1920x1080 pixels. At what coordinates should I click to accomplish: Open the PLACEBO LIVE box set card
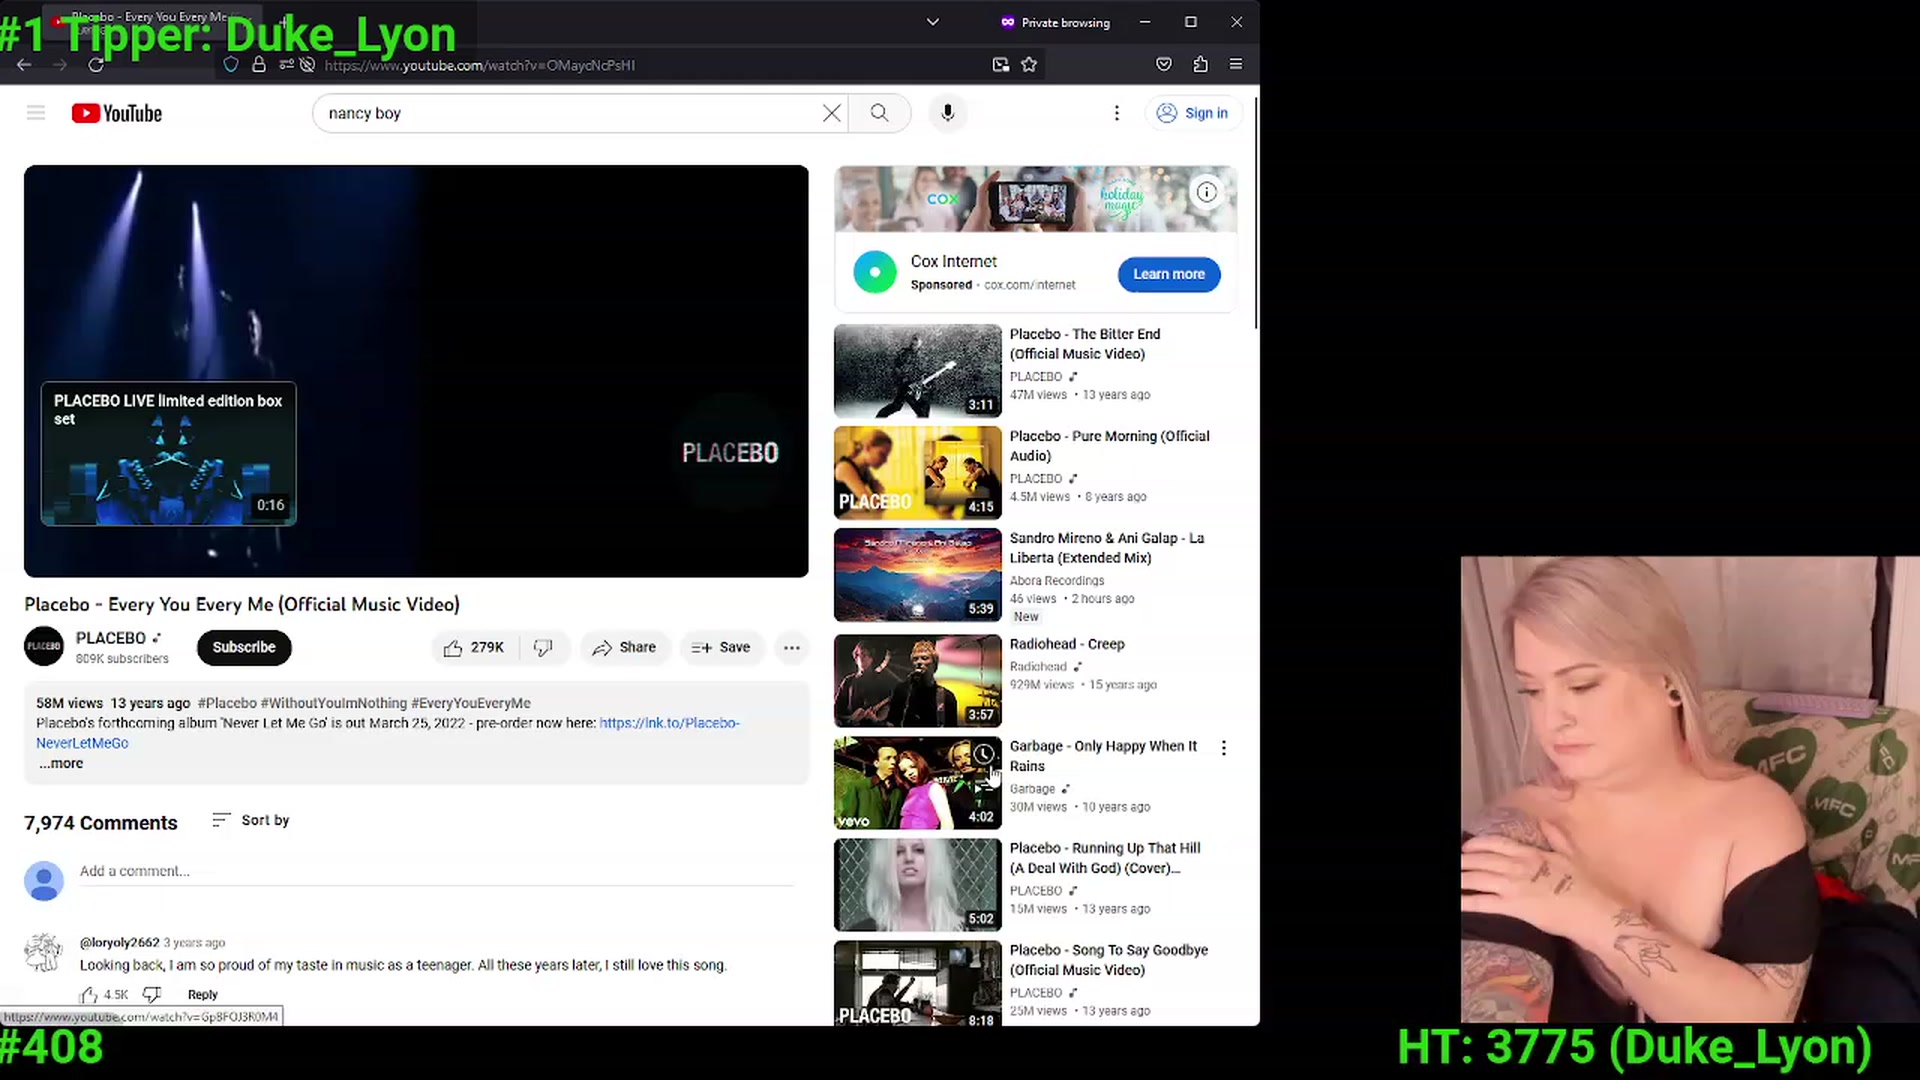[x=168, y=453]
